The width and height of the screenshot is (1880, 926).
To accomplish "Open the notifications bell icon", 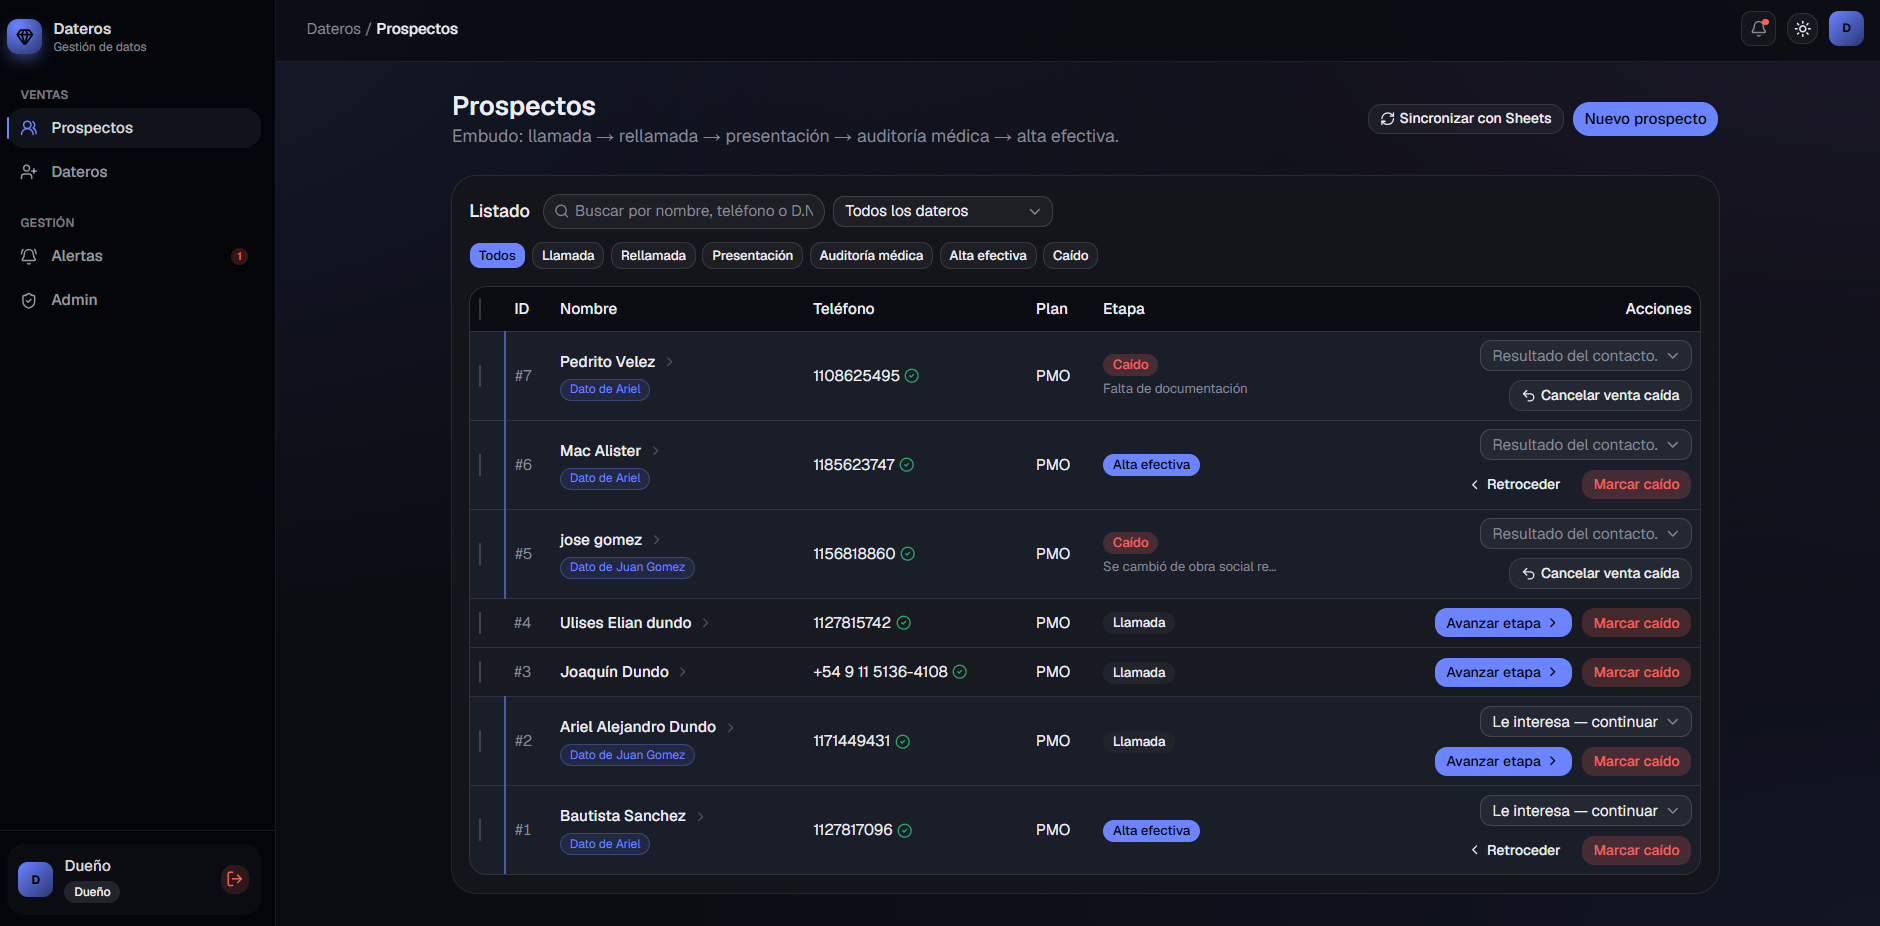I will click(x=1758, y=29).
